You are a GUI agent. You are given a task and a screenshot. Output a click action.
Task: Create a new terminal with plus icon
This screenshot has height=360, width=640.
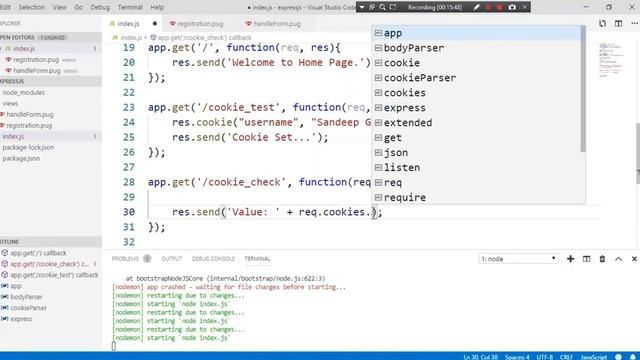(570, 259)
